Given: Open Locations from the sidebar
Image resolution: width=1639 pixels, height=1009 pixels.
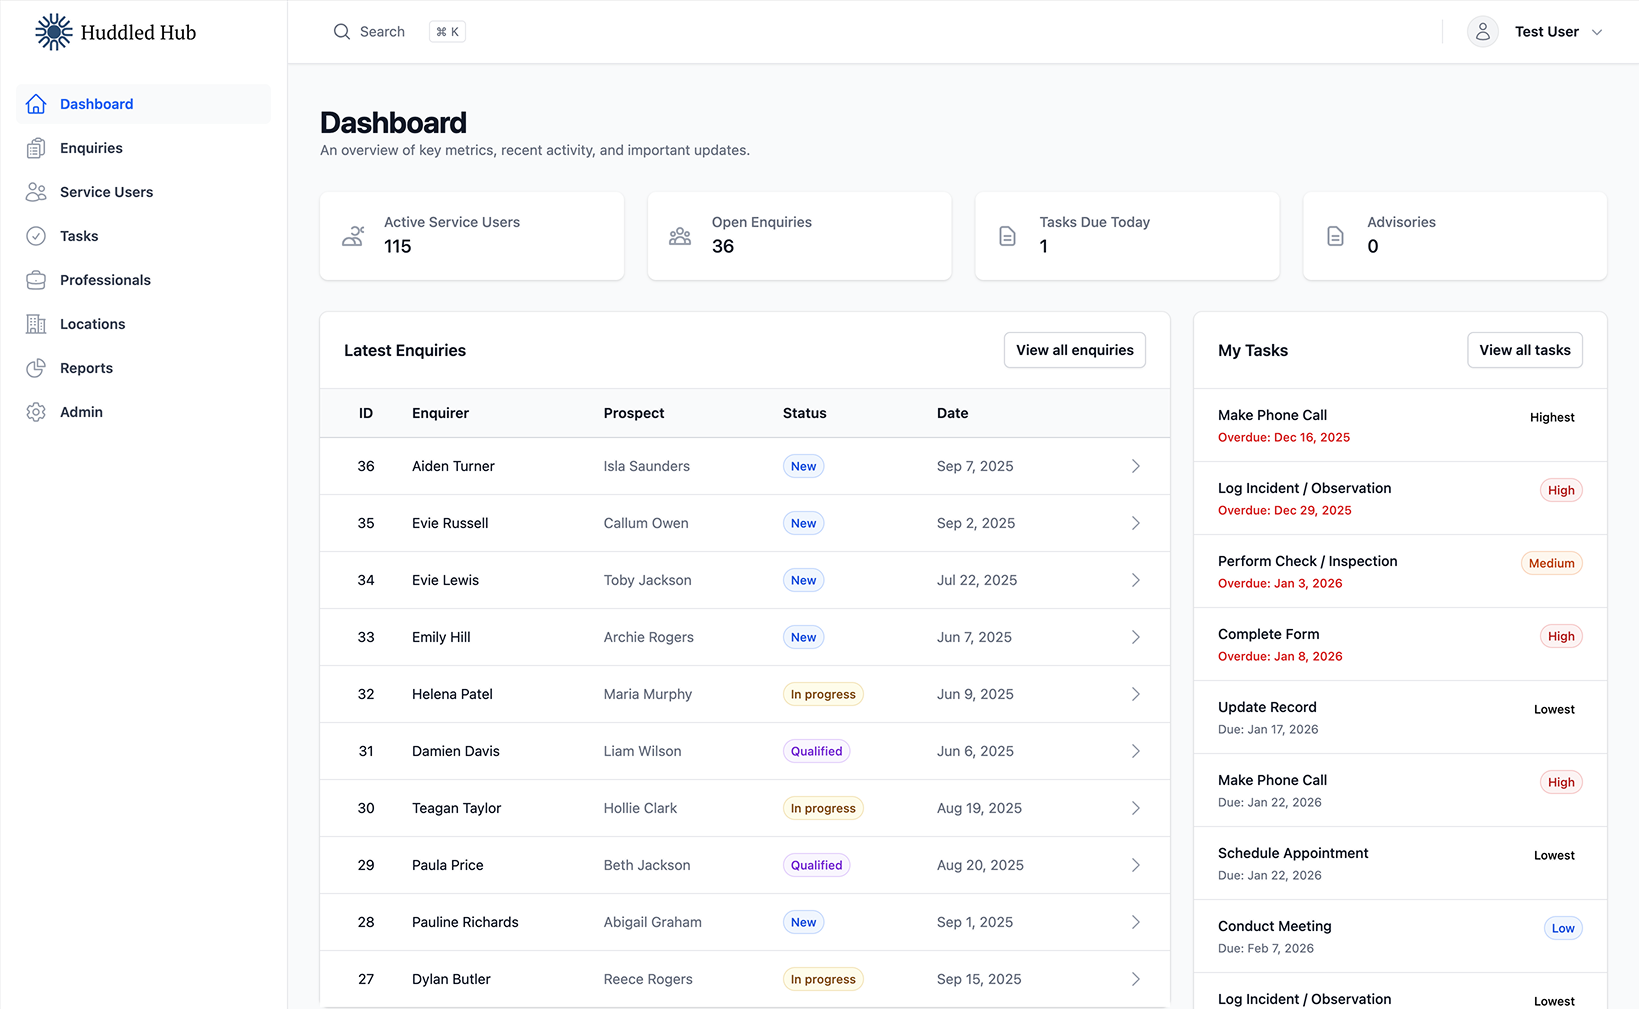Looking at the screenshot, I should (x=93, y=324).
